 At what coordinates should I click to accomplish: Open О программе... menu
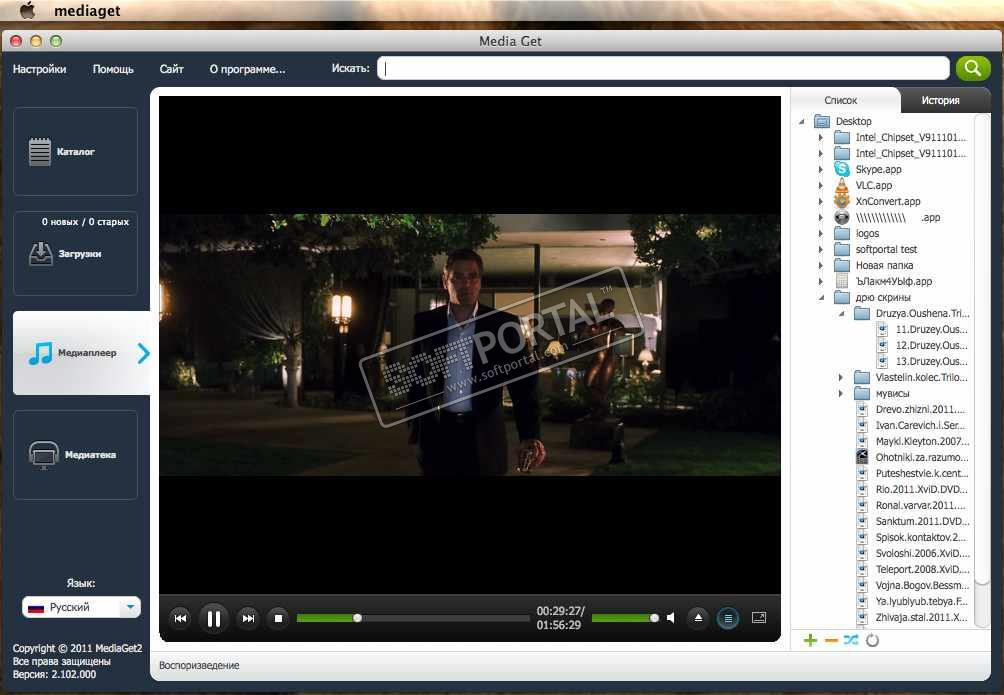248,69
